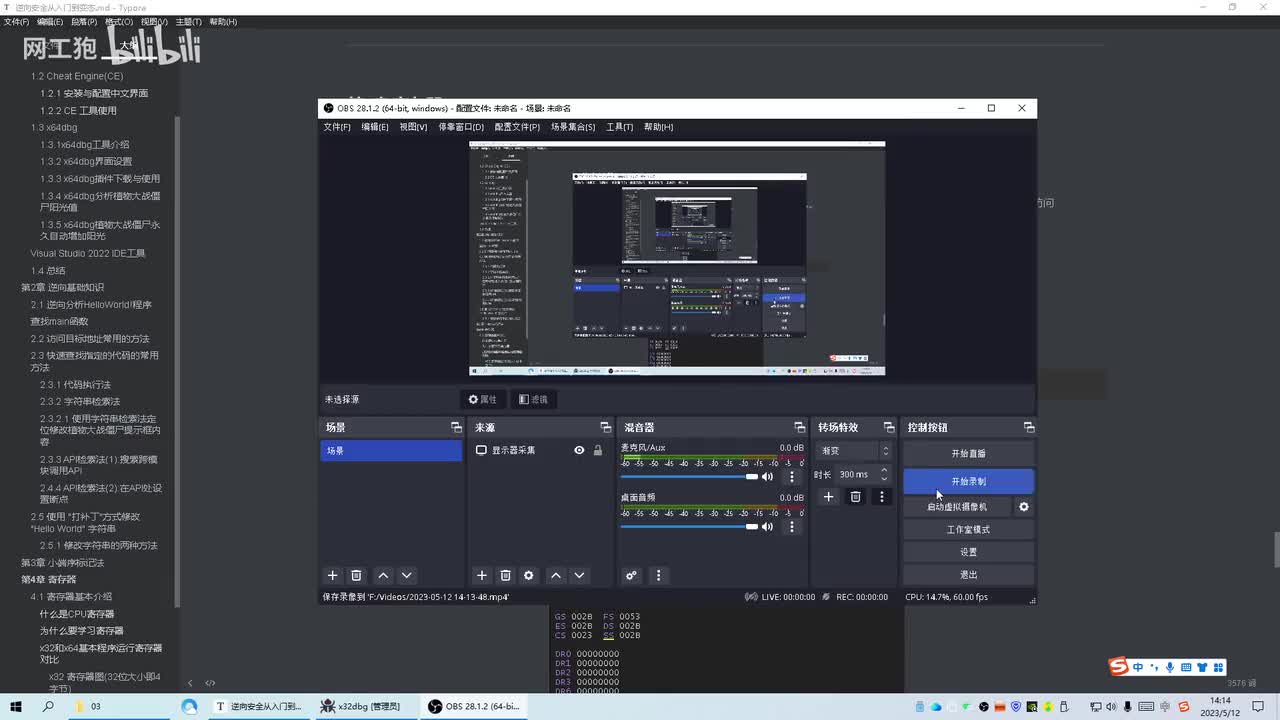Open the 文件(F) menu in OBS
This screenshot has width=1280, height=720.
pos(337,127)
